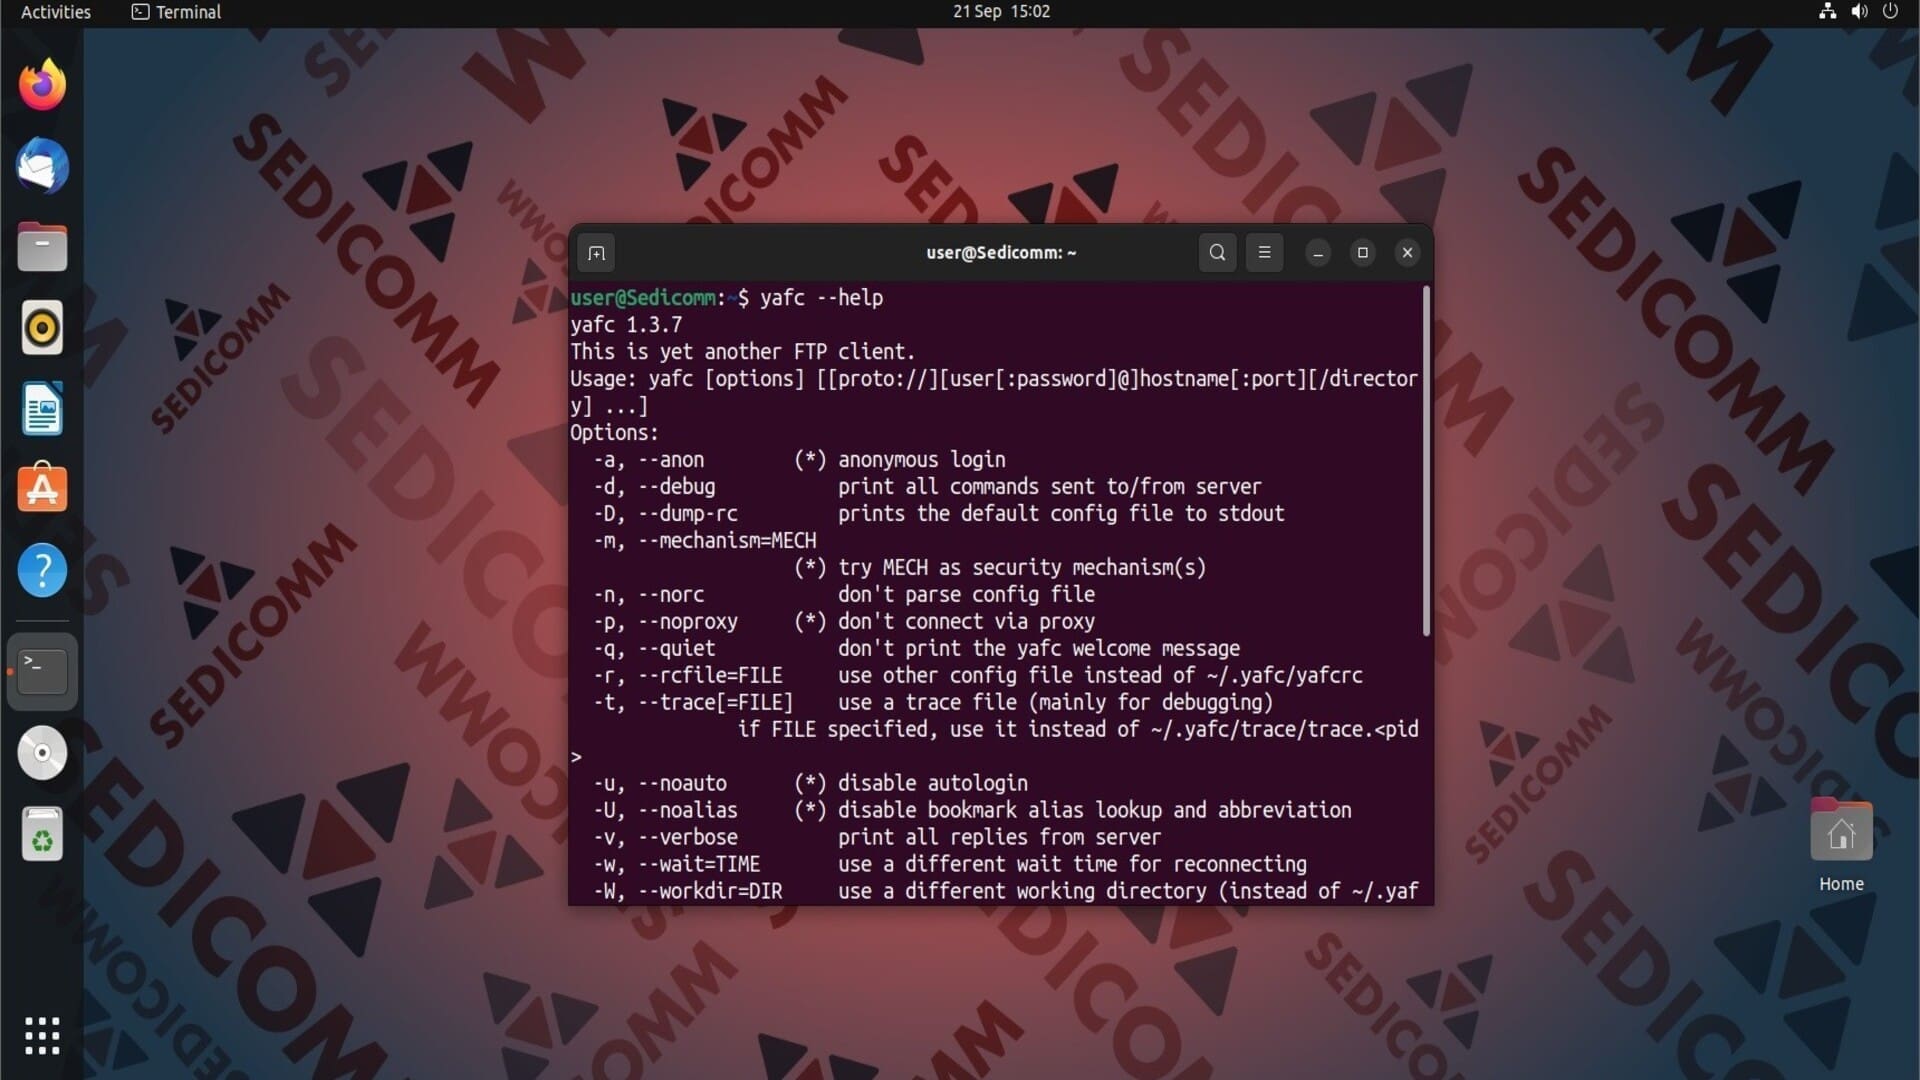Click the '-d, --debug' option line
Screen dimensions: 1920x1080
927,487
